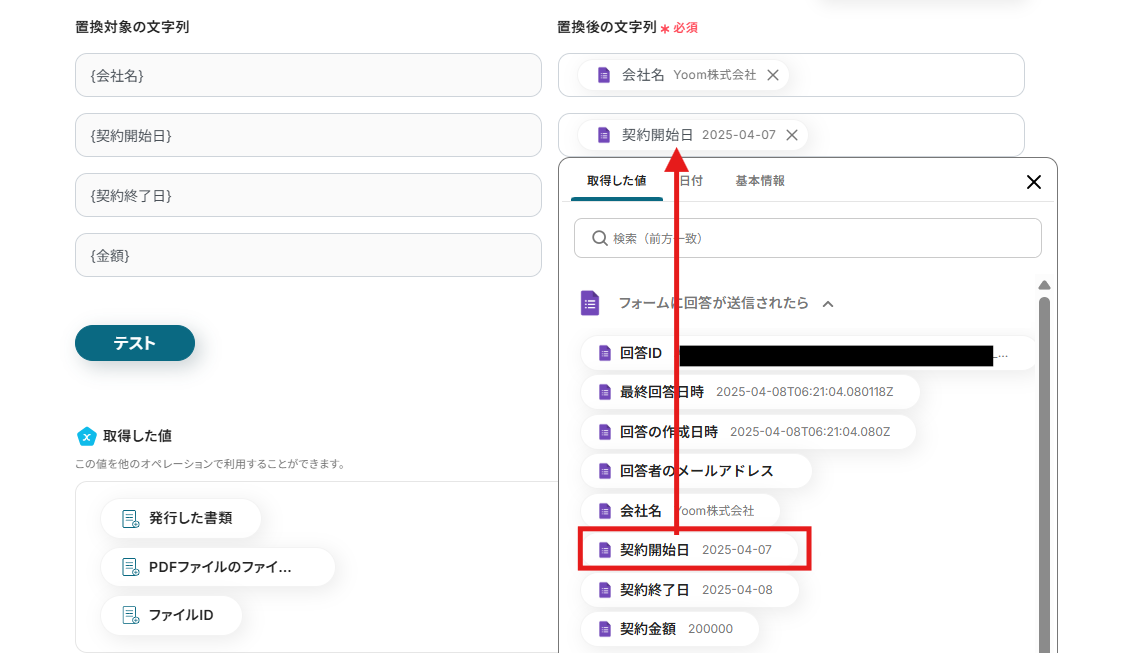This screenshot has width=1142, height=653.
Task: Select the 回答の作成日時 value
Action: pyautogui.click(x=748, y=432)
